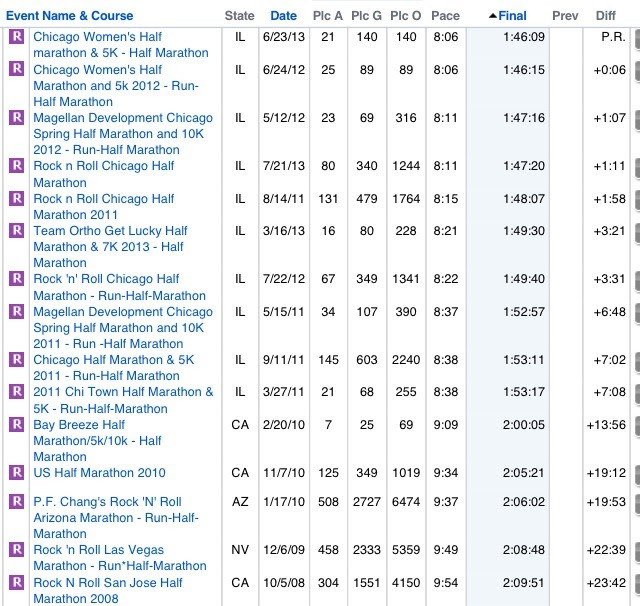Click the Diff column header
The width and height of the screenshot is (640, 606).
[x=605, y=16]
